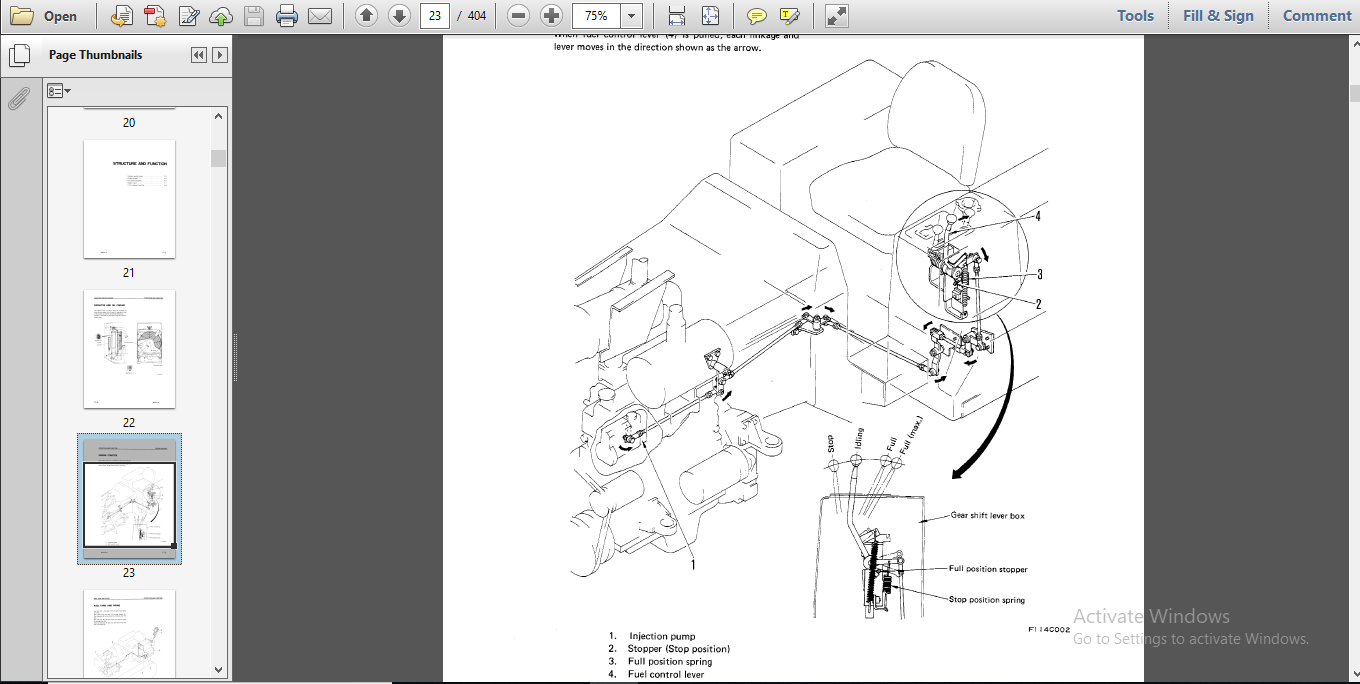Add a sticky note comment
Viewport: 1360px width, 684px height.
click(757, 16)
